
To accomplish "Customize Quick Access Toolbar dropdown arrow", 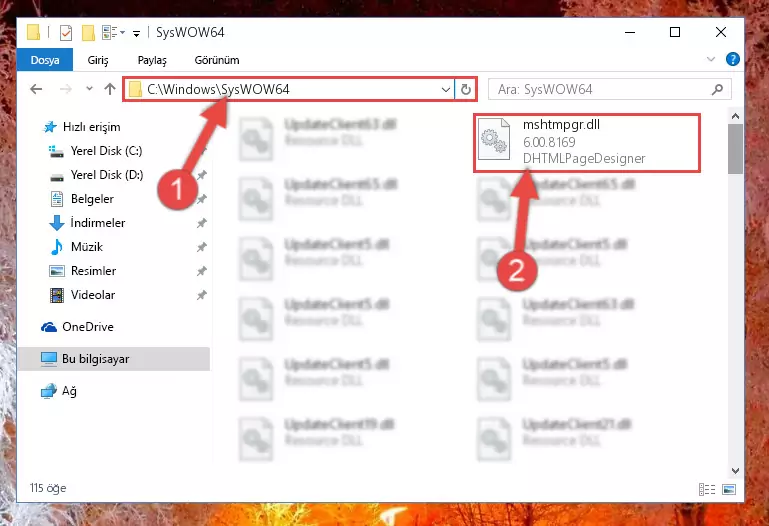I will [x=136, y=33].
